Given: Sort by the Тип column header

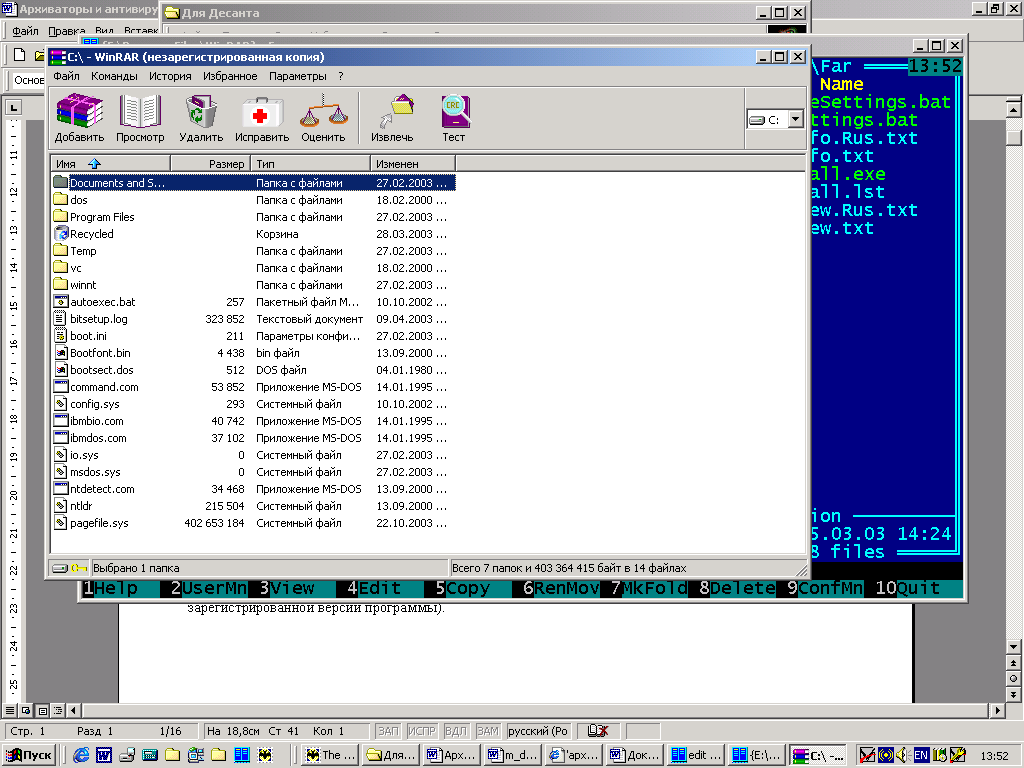Looking at the screenshot, I should click(x=310, y=164).
